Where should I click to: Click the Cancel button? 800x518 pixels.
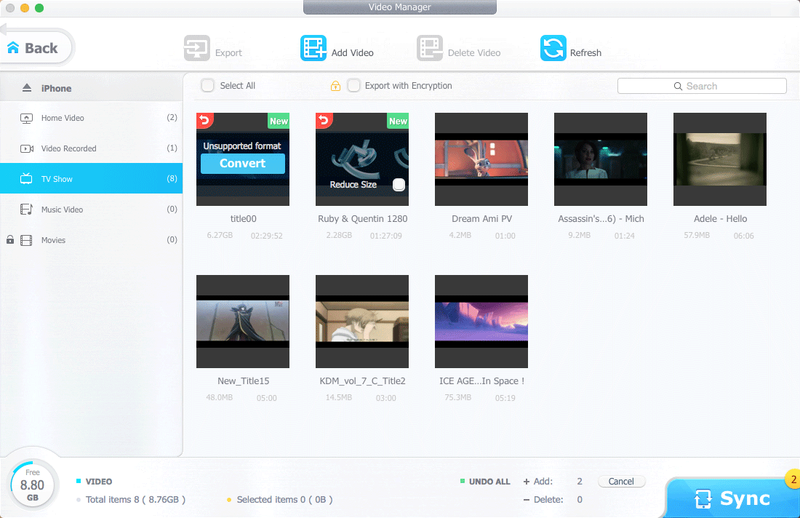621,481
